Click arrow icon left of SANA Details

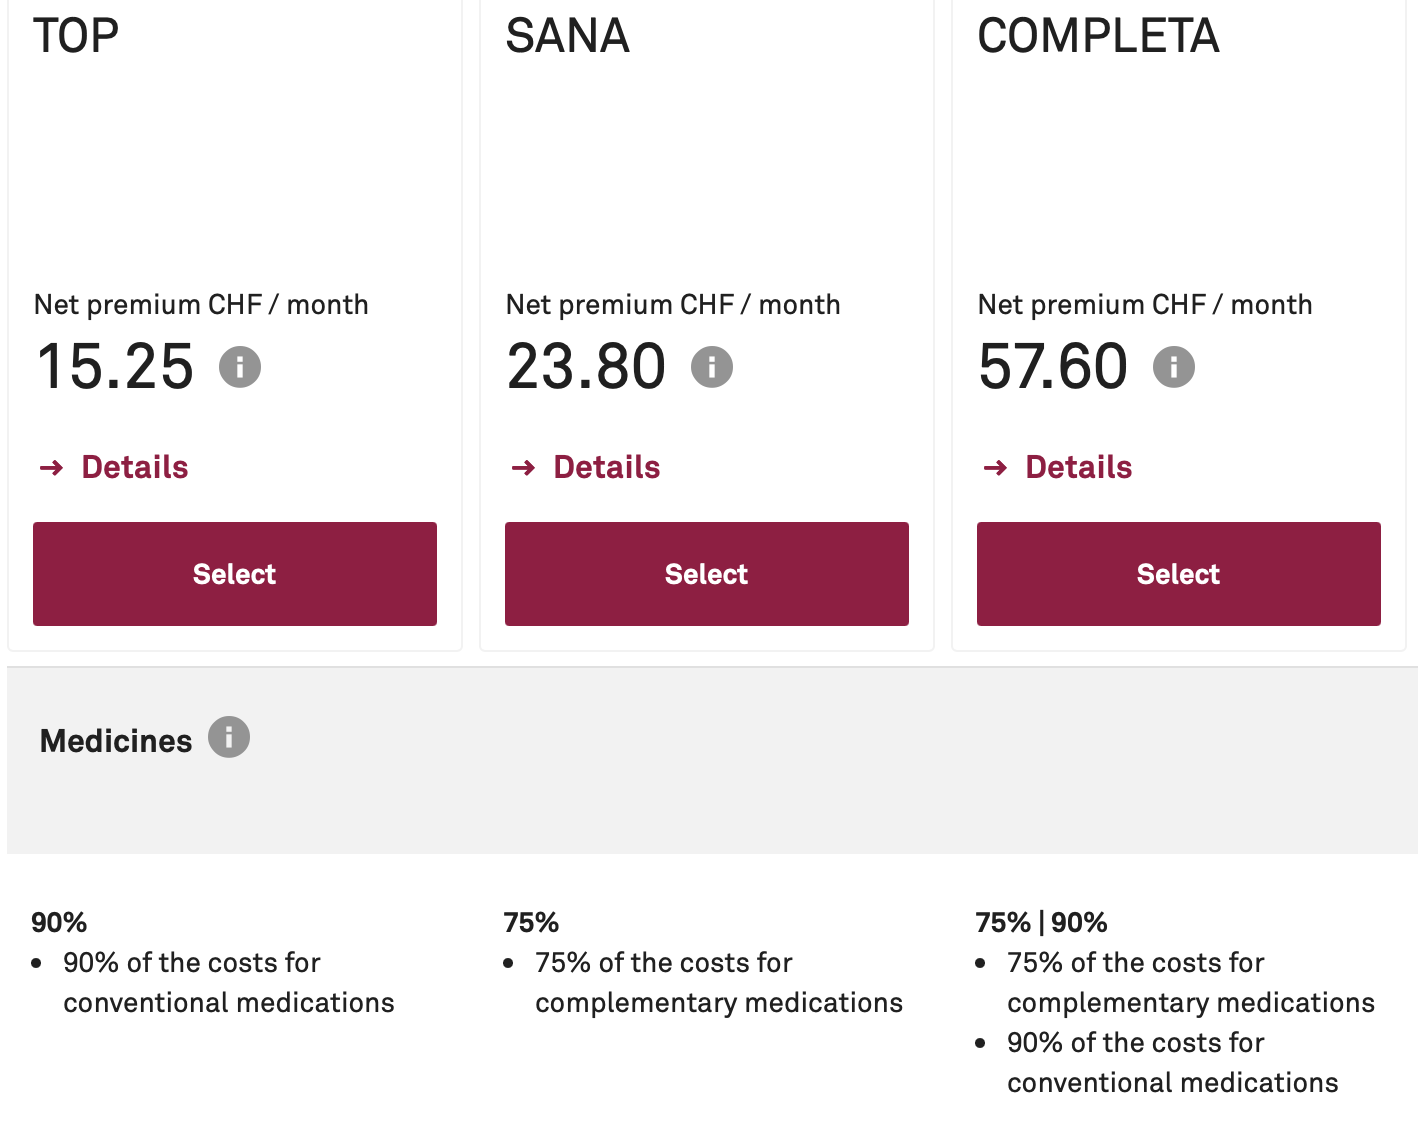[x=524, y=467]
